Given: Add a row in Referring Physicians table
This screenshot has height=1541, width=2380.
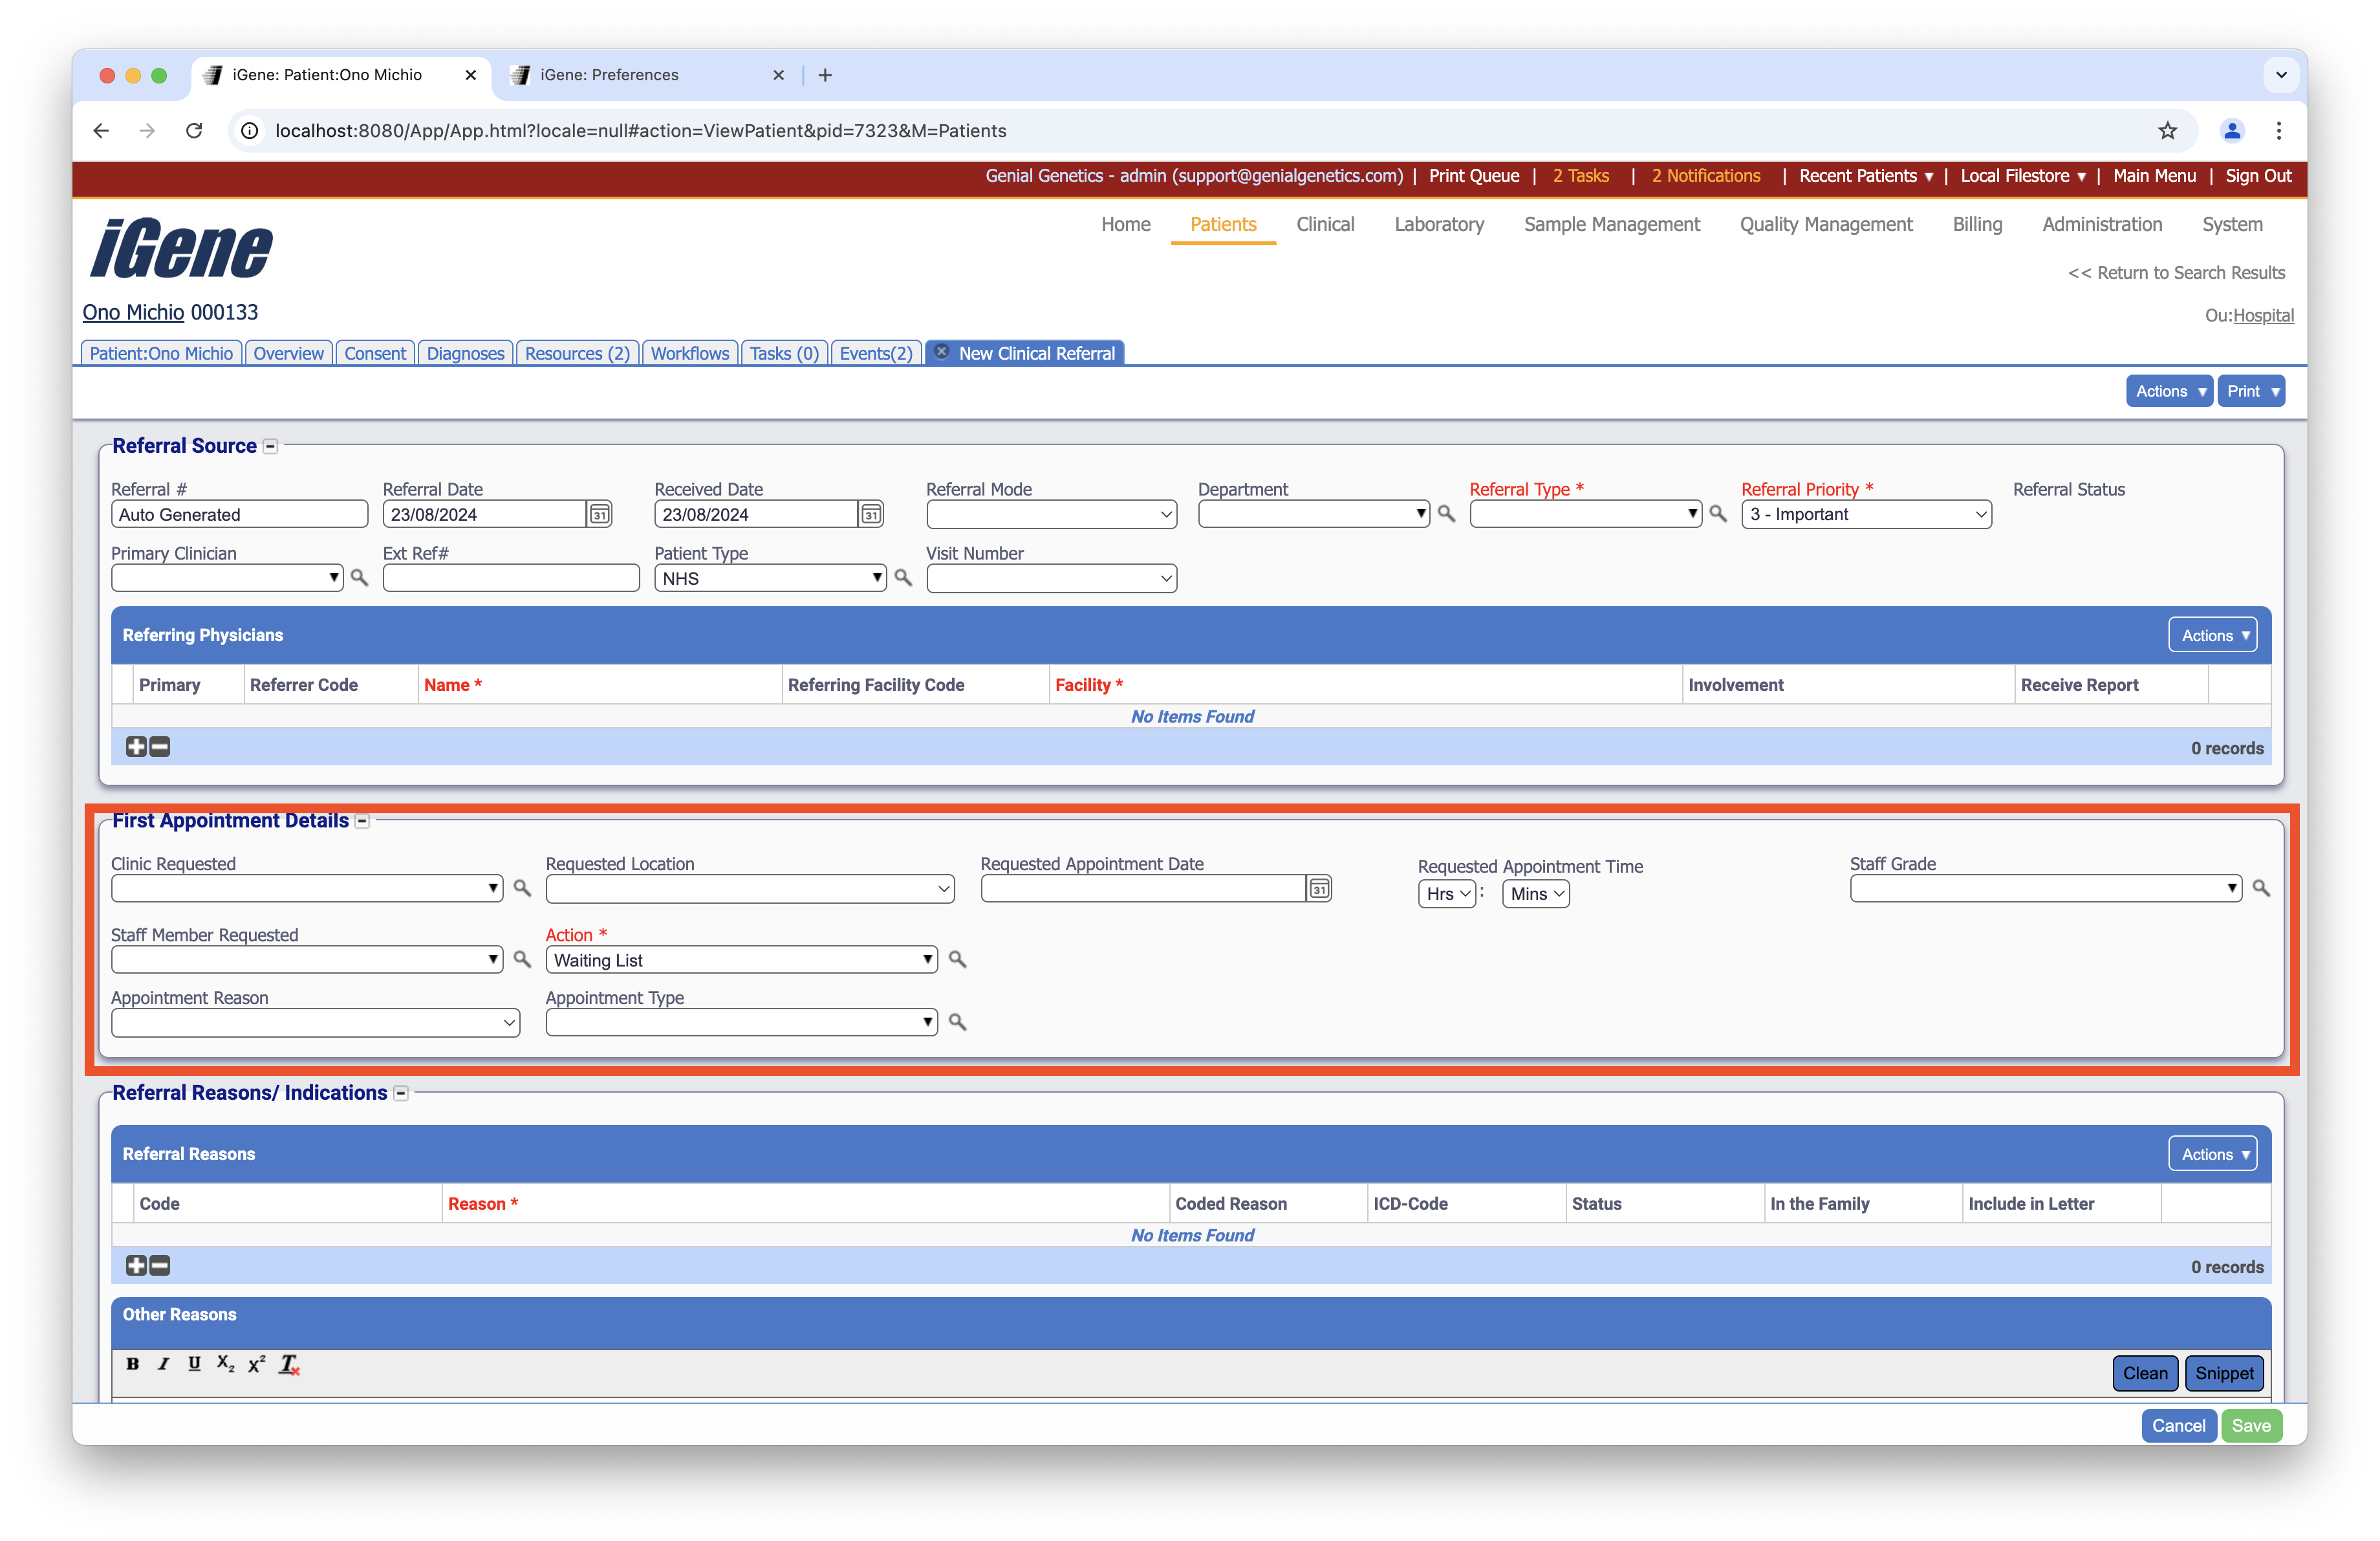Looking at the screenshot, I should (136, 746).
